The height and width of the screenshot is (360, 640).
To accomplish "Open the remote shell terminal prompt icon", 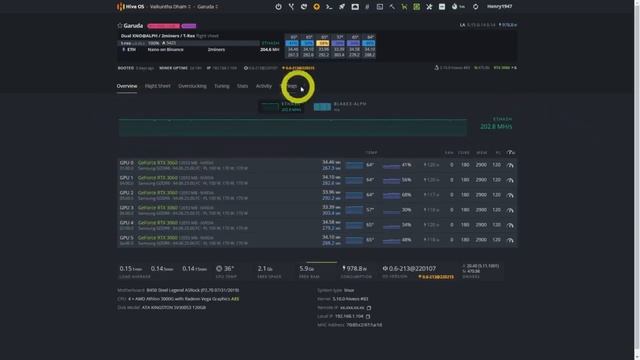I will click(329, 7).
